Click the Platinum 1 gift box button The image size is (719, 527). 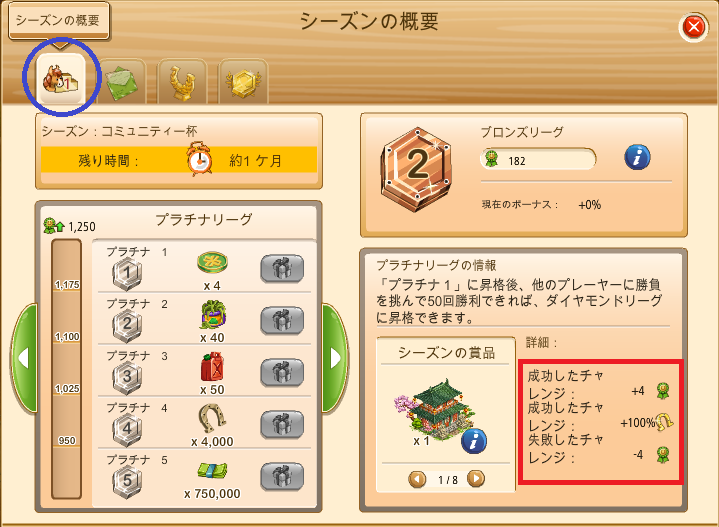(282, 268)
